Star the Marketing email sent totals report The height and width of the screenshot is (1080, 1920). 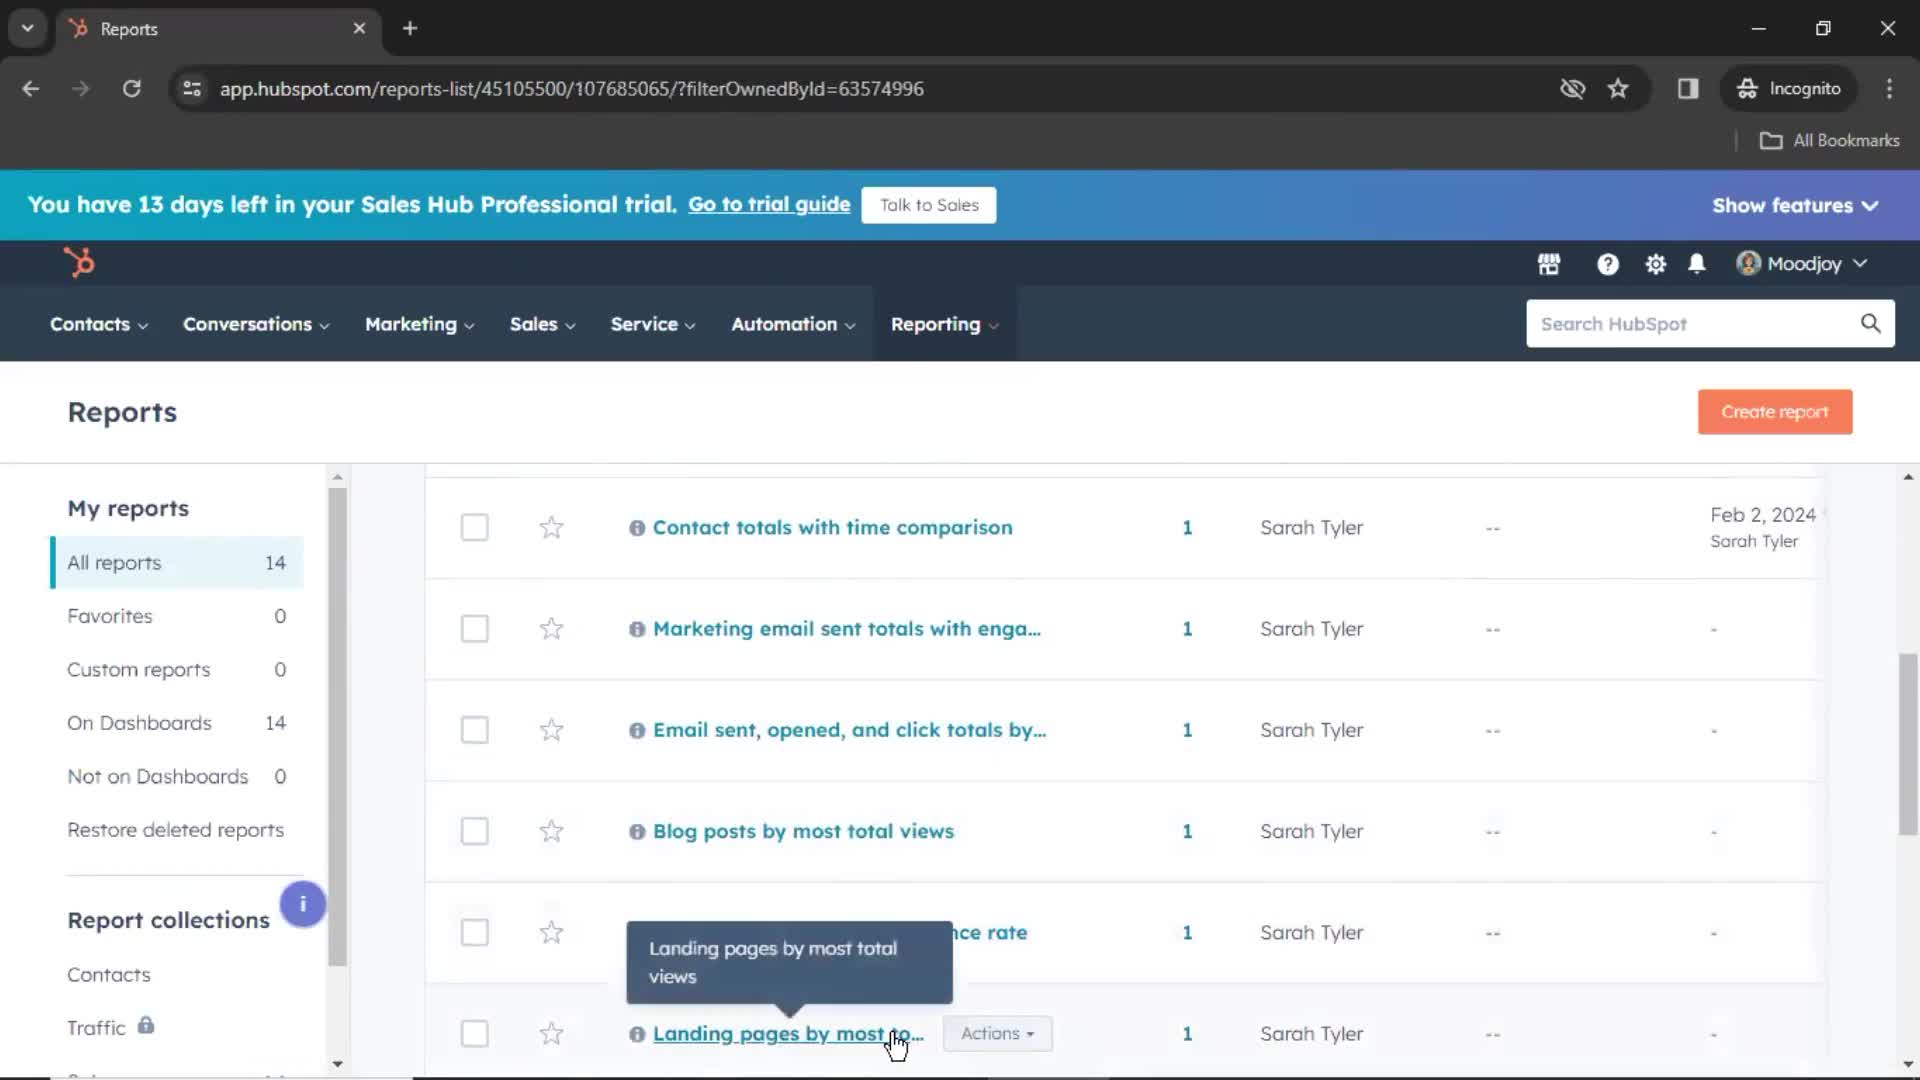(551, 628)
